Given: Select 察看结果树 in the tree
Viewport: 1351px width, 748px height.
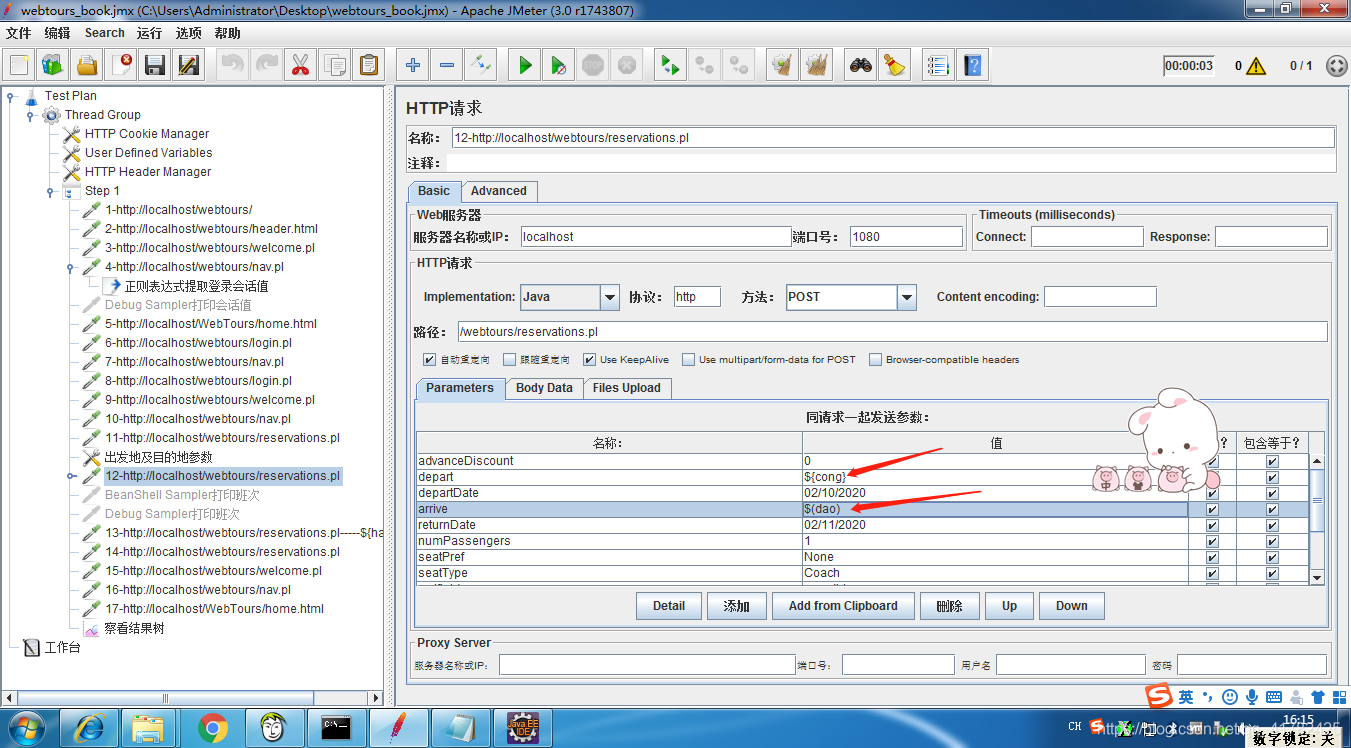Looking at the screenshot, I should pos(134,629).
